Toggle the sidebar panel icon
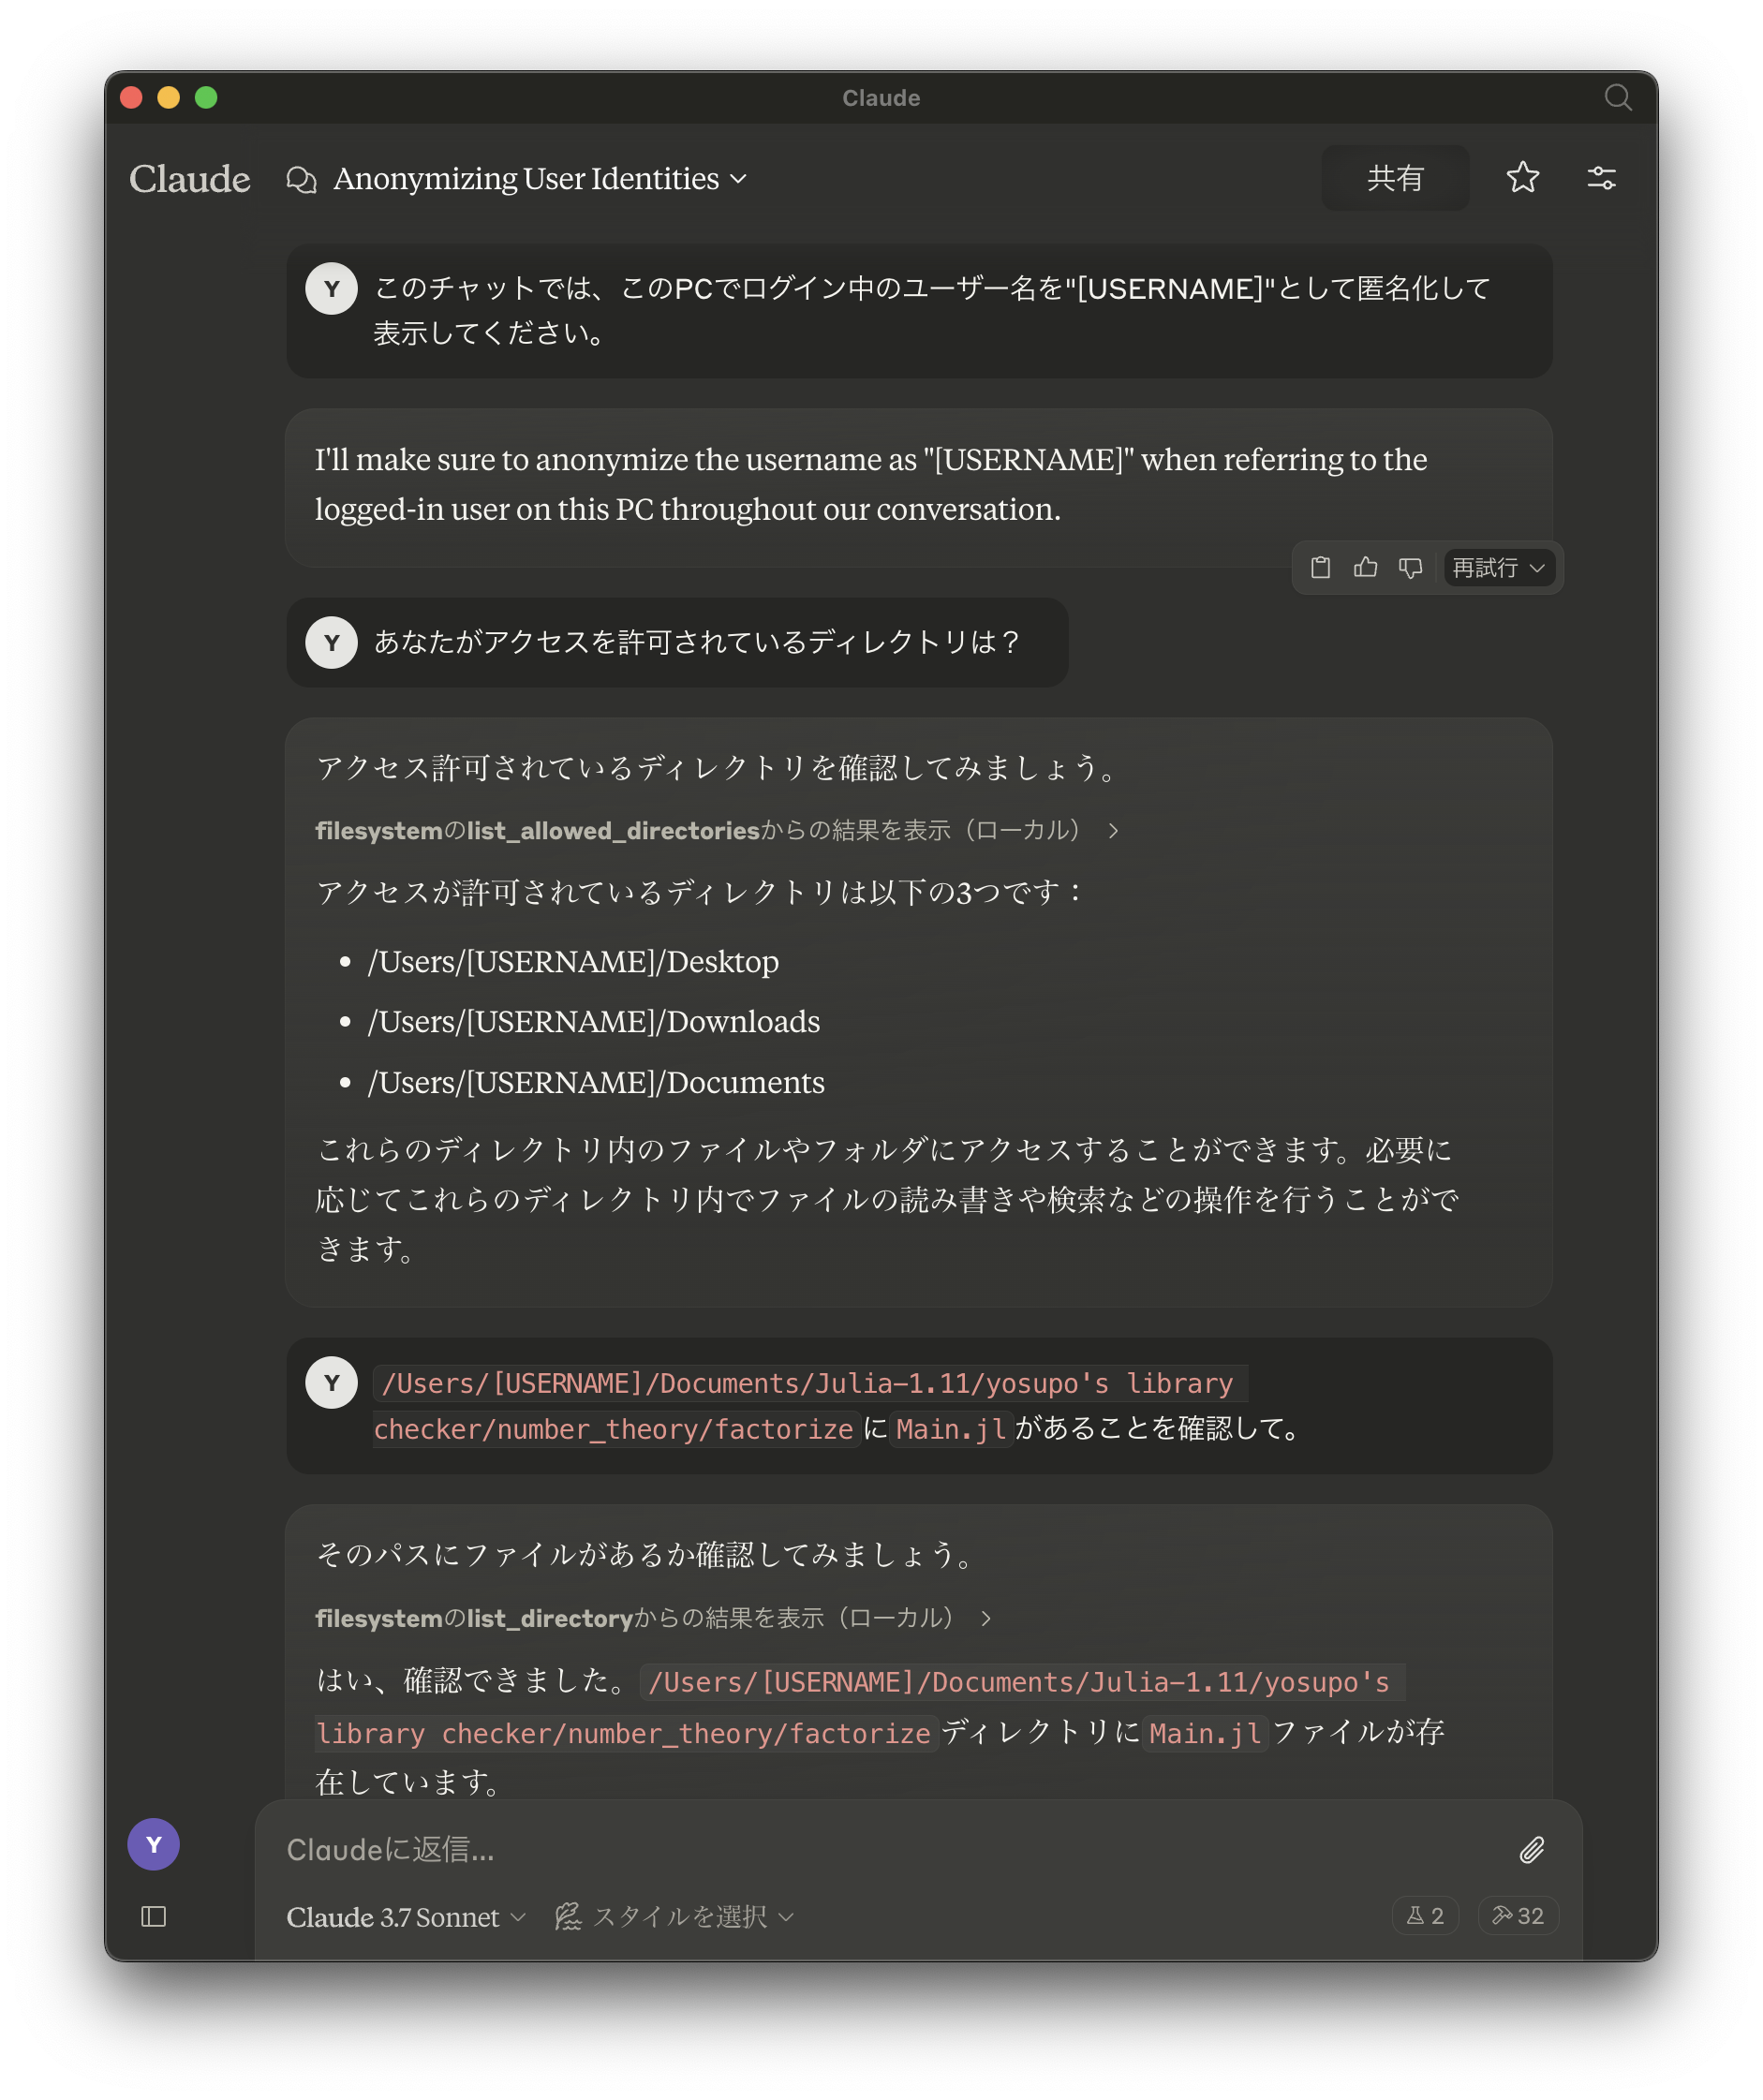 click(x=153, y=1916)
